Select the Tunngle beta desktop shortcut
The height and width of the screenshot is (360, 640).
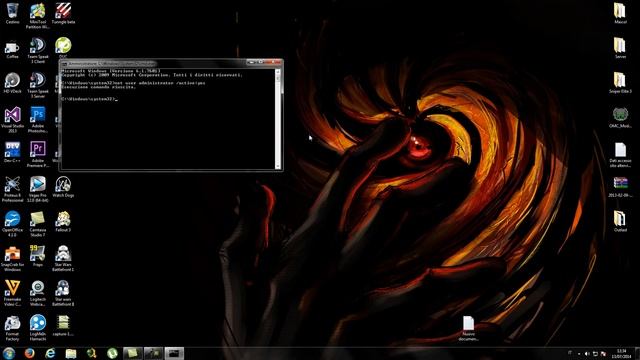click(63, 13)
